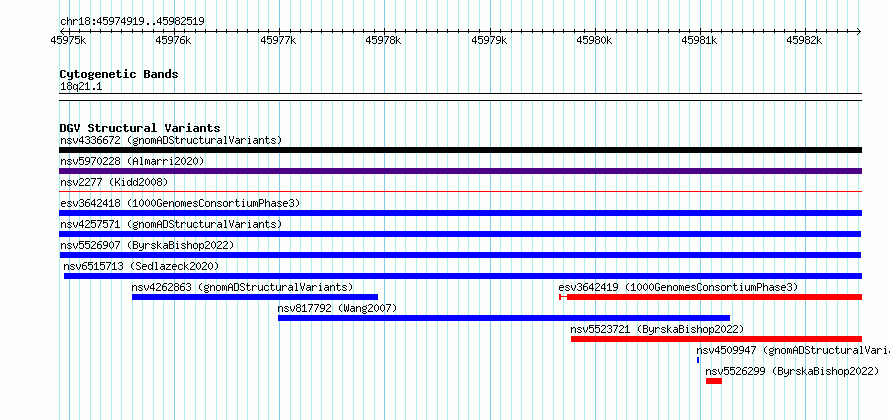Click the red esv3642419 variant bar
The height and width of the screenshot is (420, 890).
tap(711, 297)
